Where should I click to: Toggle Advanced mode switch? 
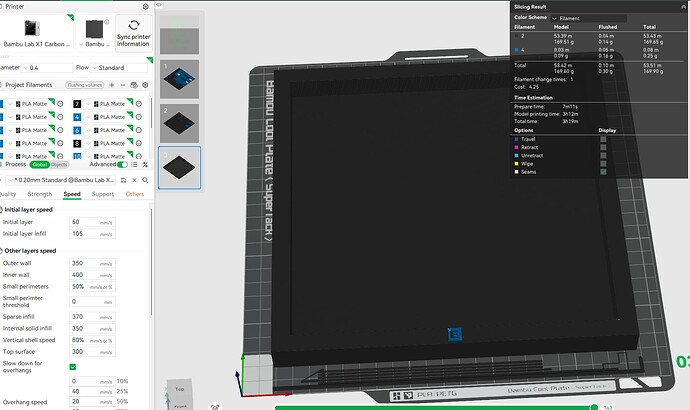[x=122, y=165]
